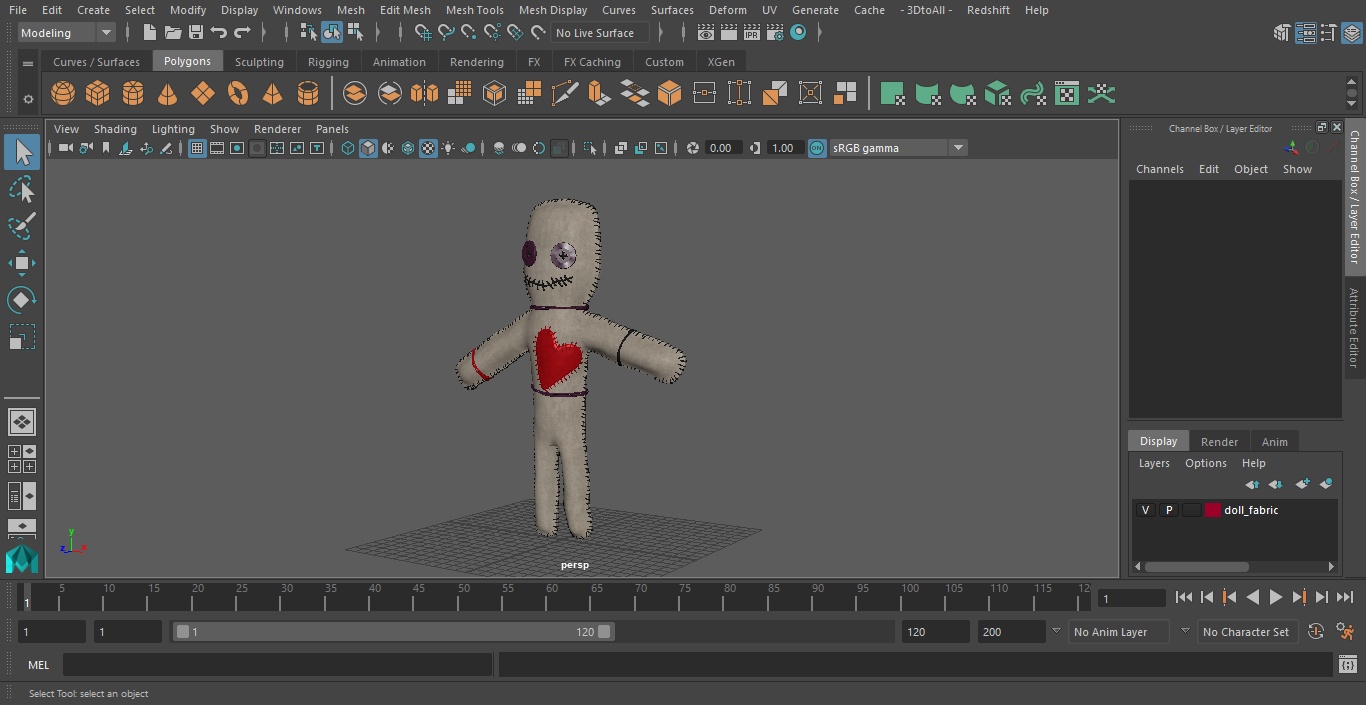Create a polygon torus from shelf

238,94
